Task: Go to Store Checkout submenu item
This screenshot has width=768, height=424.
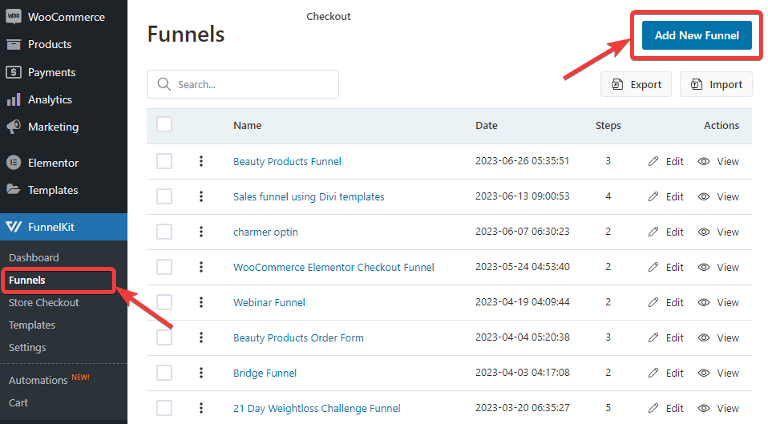Action: click(x=44, y=303)
